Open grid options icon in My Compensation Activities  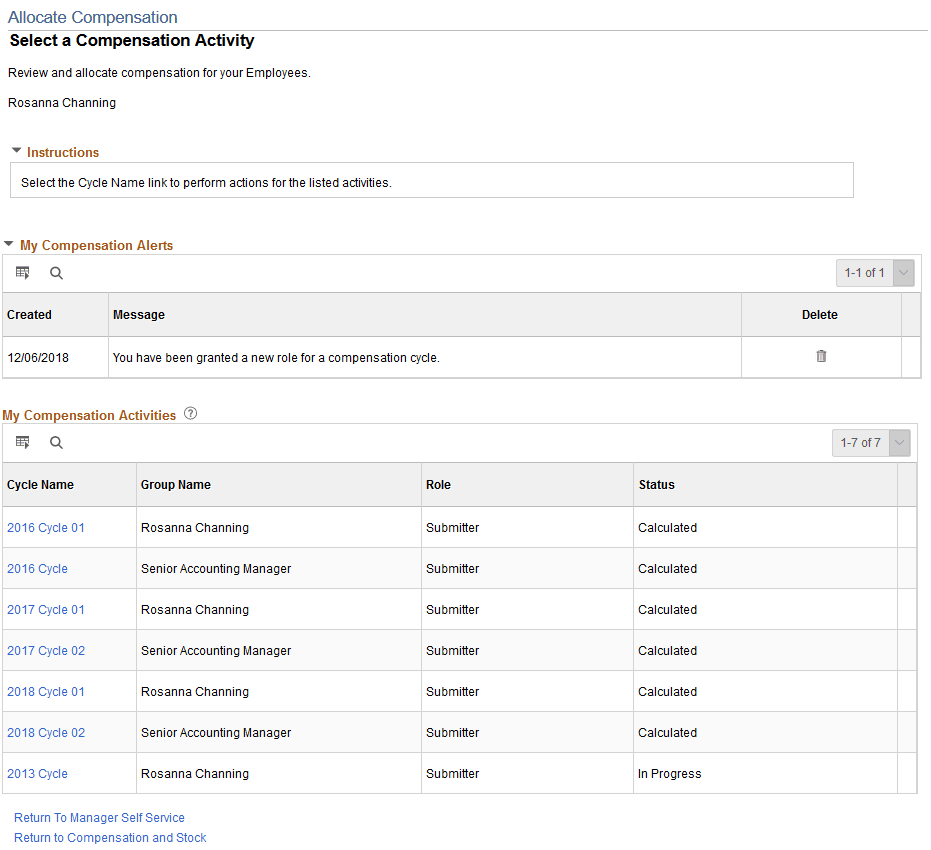(22, 442)
